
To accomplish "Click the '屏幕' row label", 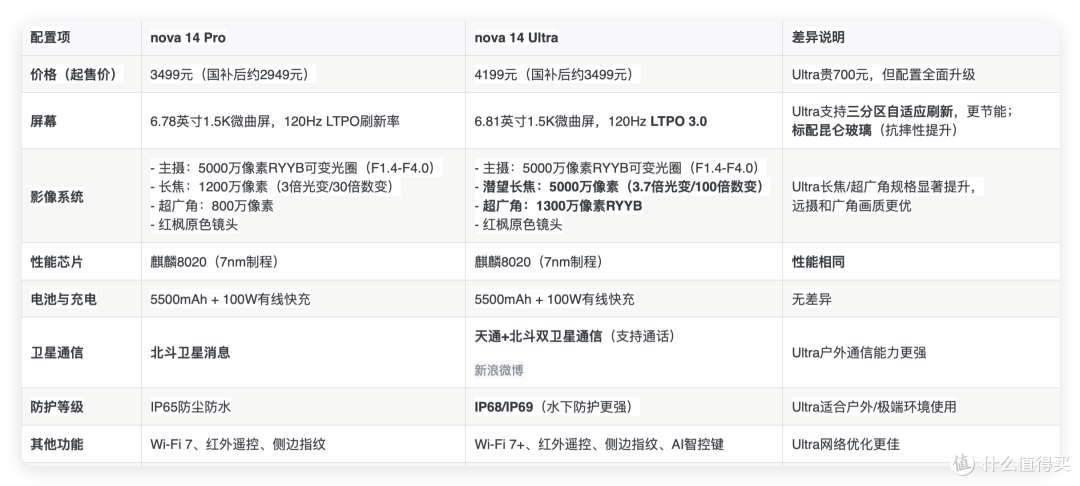I will pos(43,121).
